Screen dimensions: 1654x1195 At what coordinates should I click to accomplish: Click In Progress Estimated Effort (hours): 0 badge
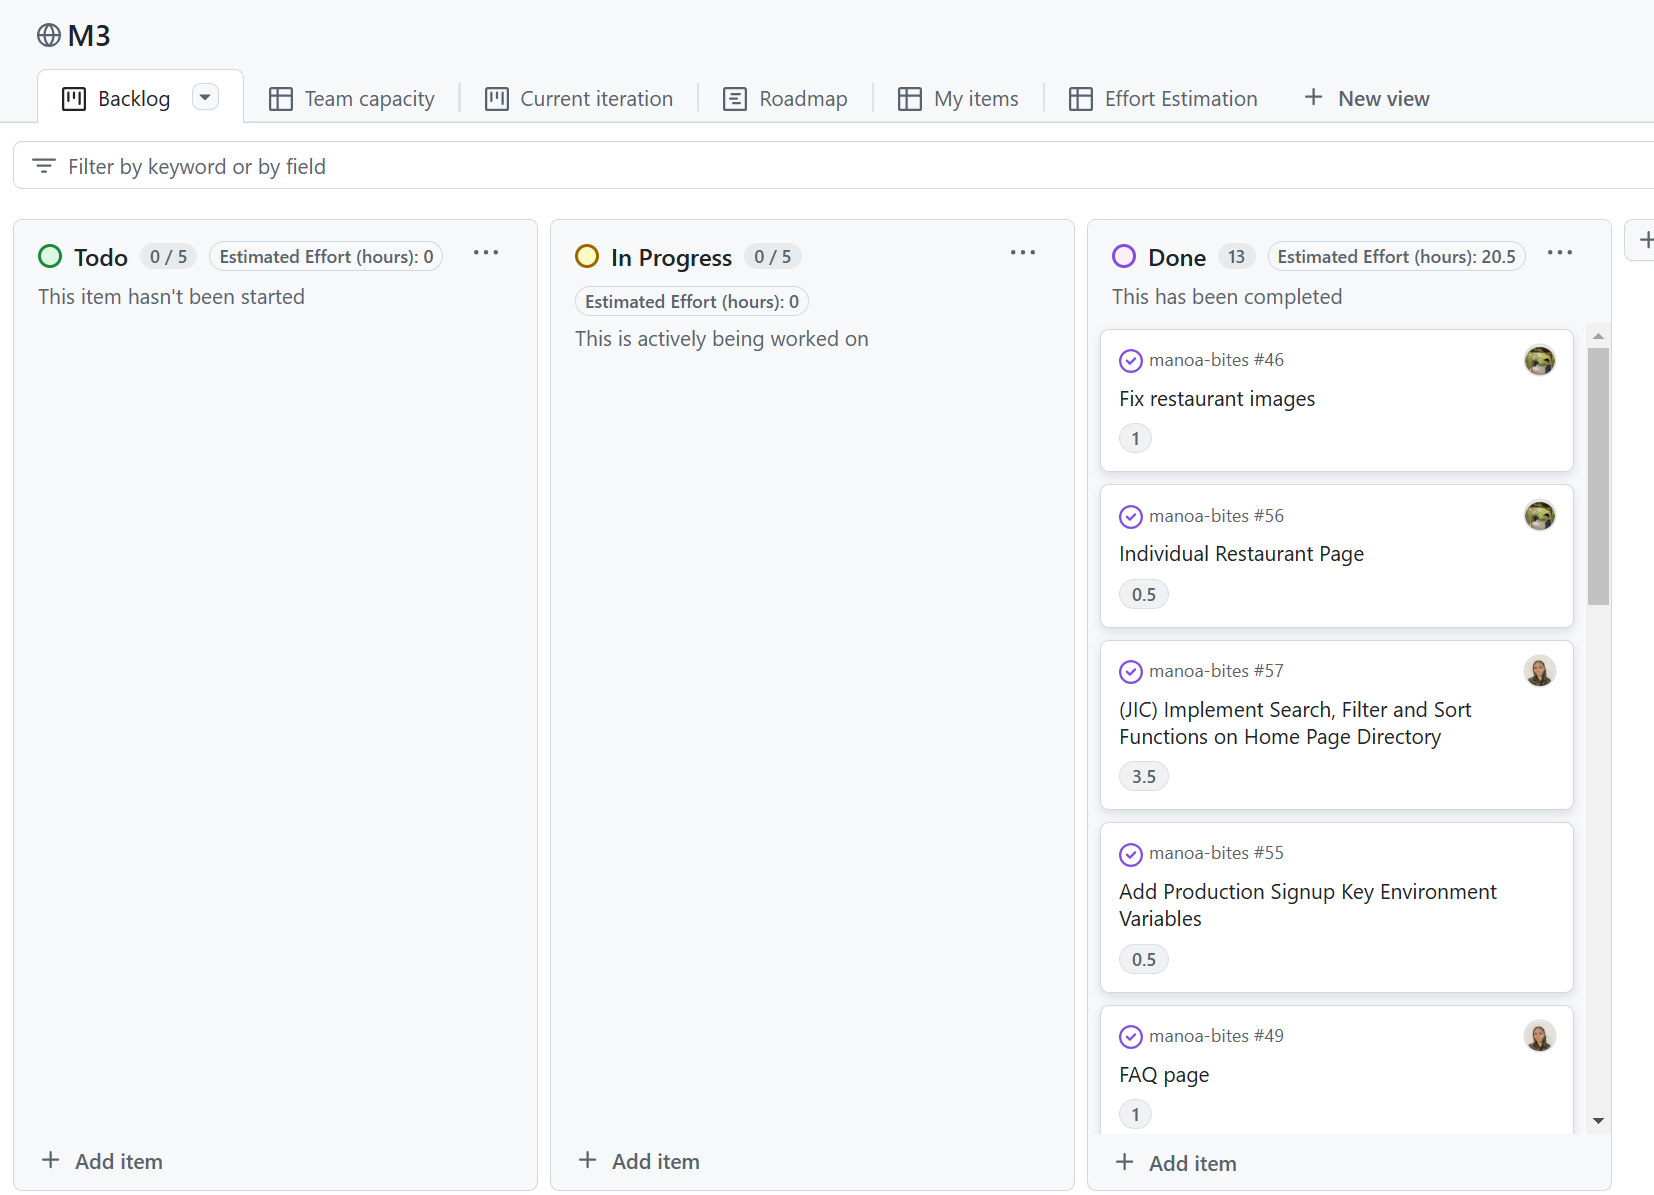(x=692, y=302)
